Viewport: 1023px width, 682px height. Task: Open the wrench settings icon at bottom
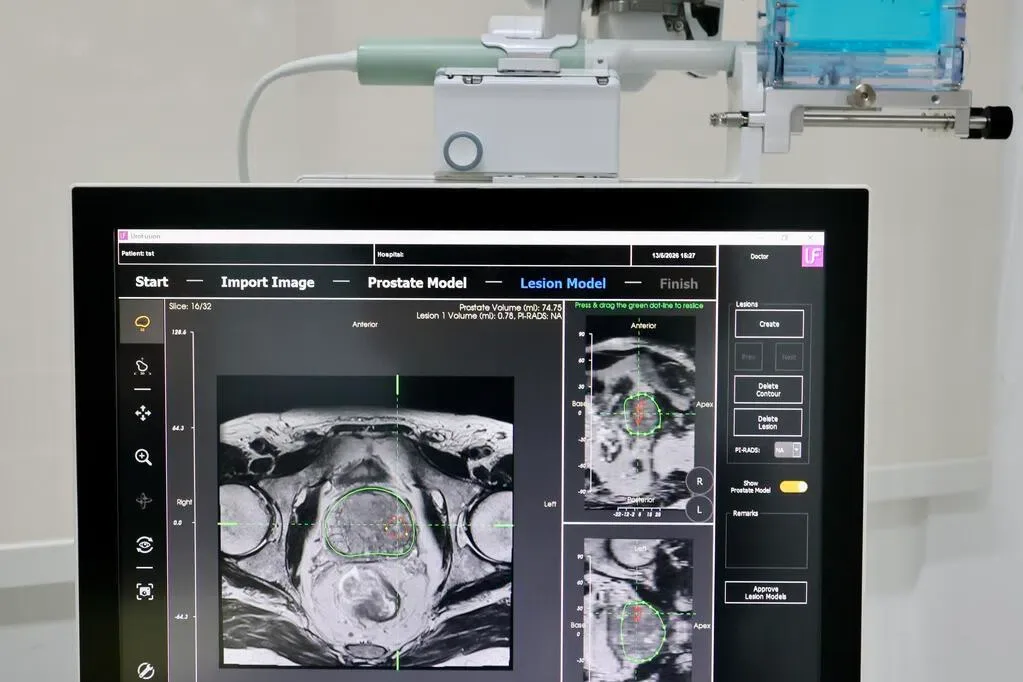[145, 670]
